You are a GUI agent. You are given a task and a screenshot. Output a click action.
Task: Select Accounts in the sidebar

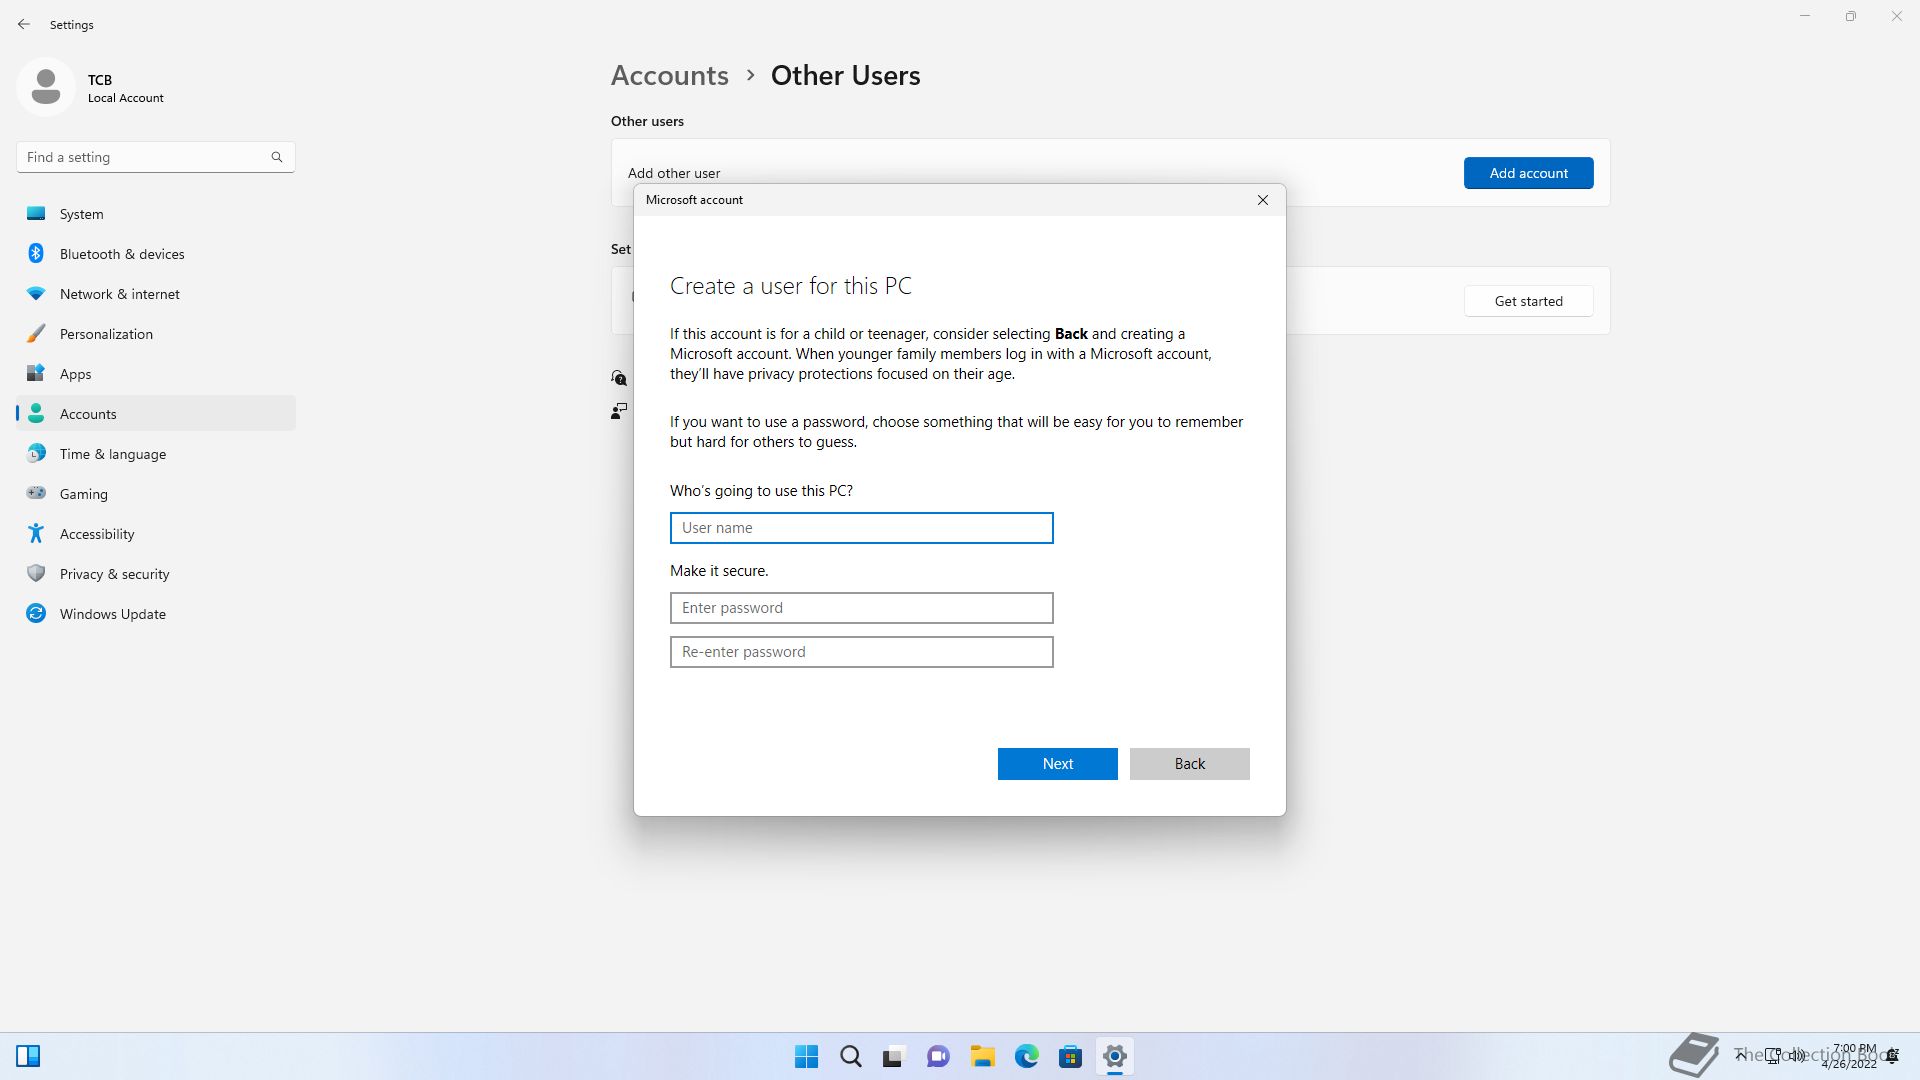click(x=156, y=414)
